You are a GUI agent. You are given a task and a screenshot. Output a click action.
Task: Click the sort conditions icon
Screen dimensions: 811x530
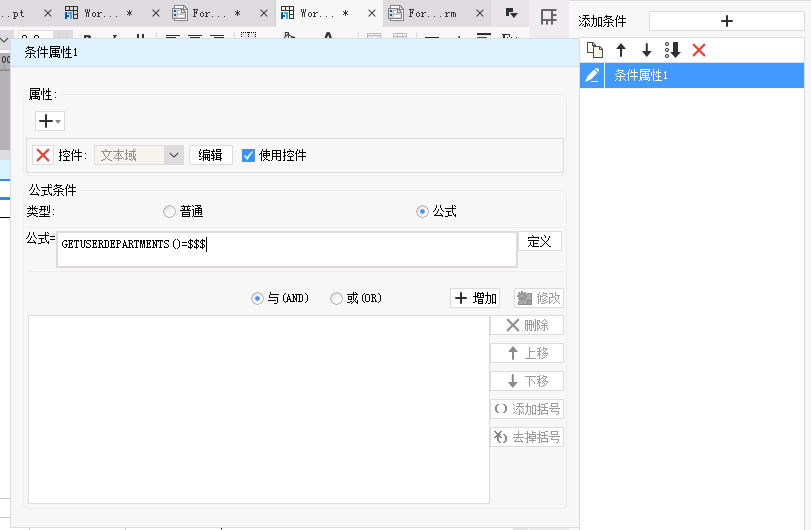(x=672, y=50)
